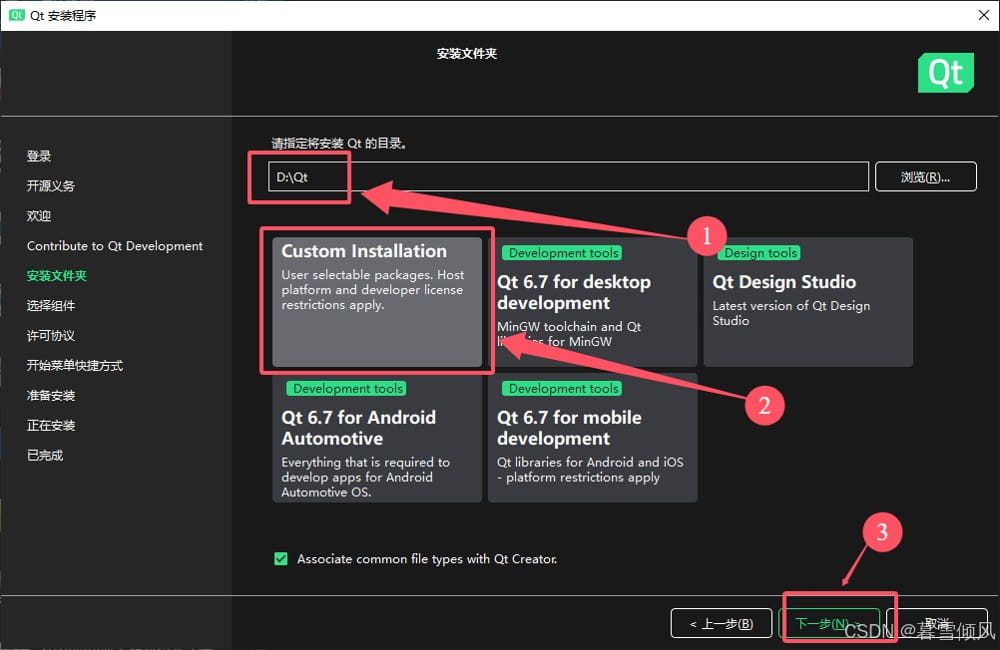Select the Custom Installation card
1000x650 pixels.
377,302
